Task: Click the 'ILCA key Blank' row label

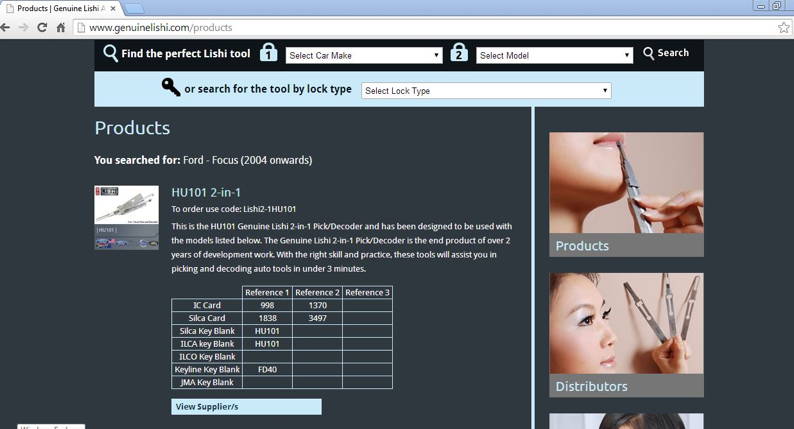Action: pyautogui.click(x=207, y=344)
